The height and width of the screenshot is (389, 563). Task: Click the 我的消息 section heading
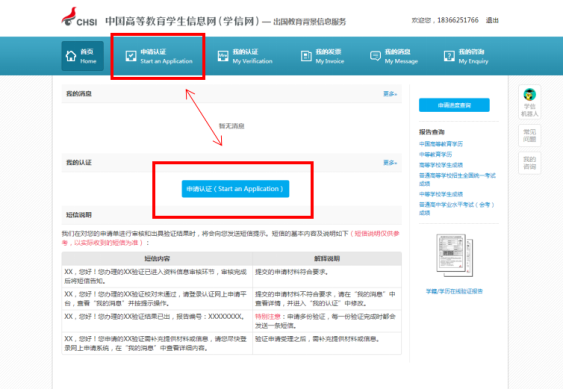click(x=79, y=94)
